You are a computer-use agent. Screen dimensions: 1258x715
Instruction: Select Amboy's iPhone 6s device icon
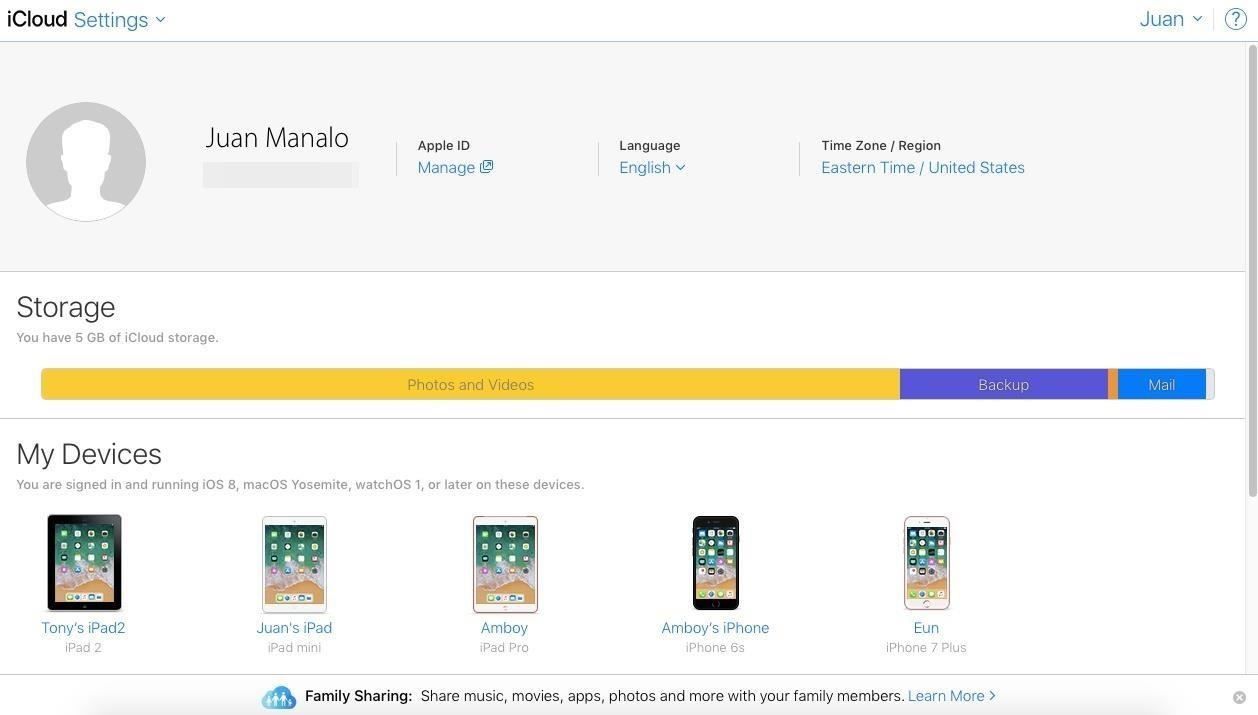(x=715, y=563)
